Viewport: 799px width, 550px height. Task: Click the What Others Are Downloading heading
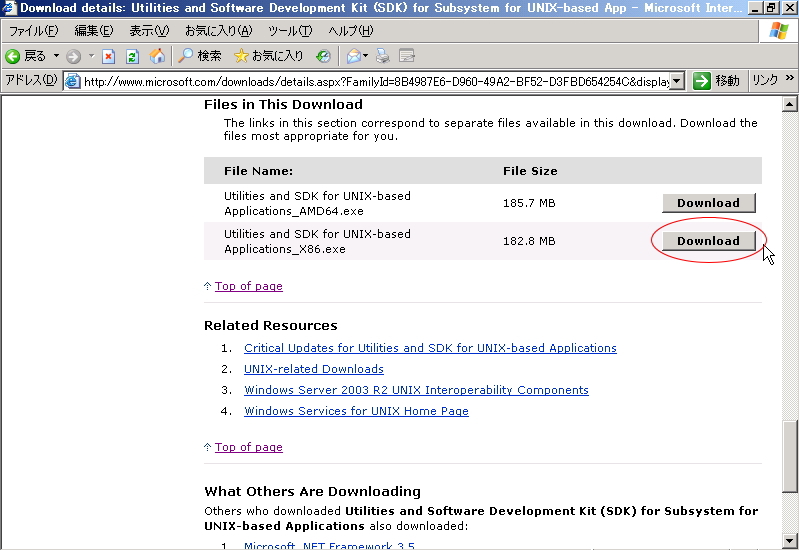(312, 491)
